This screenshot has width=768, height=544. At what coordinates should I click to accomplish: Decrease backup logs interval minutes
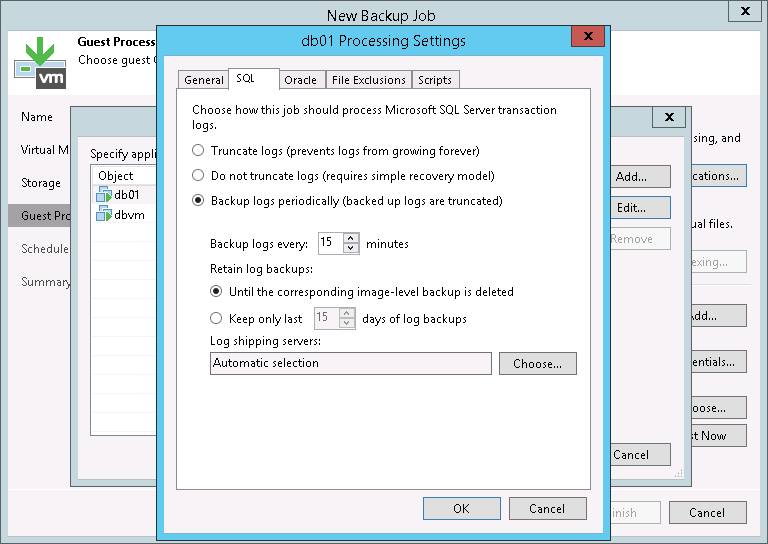351,248
